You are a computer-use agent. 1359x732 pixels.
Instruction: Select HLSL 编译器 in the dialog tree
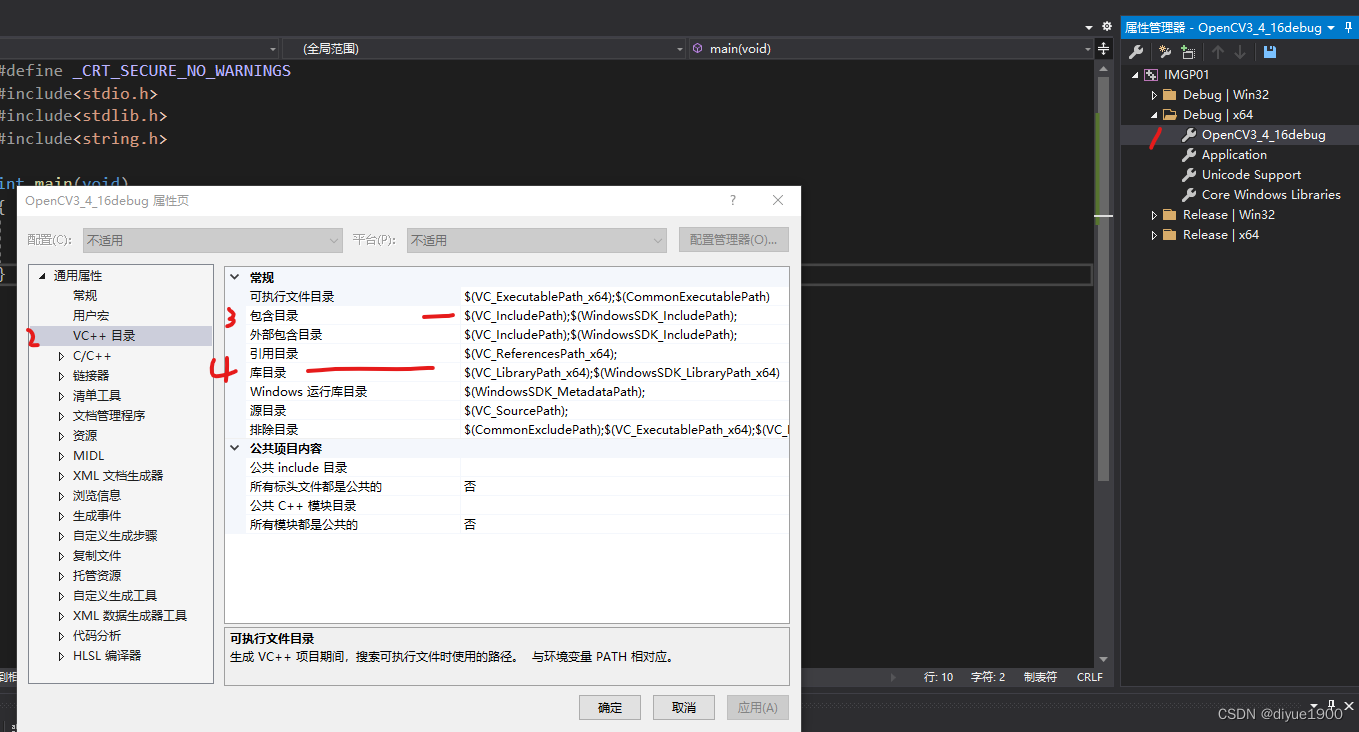click(x=107, y=656)
